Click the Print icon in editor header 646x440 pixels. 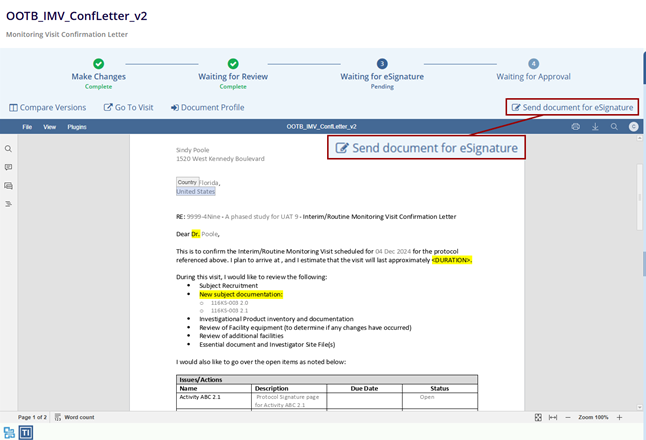click(575, 127)
